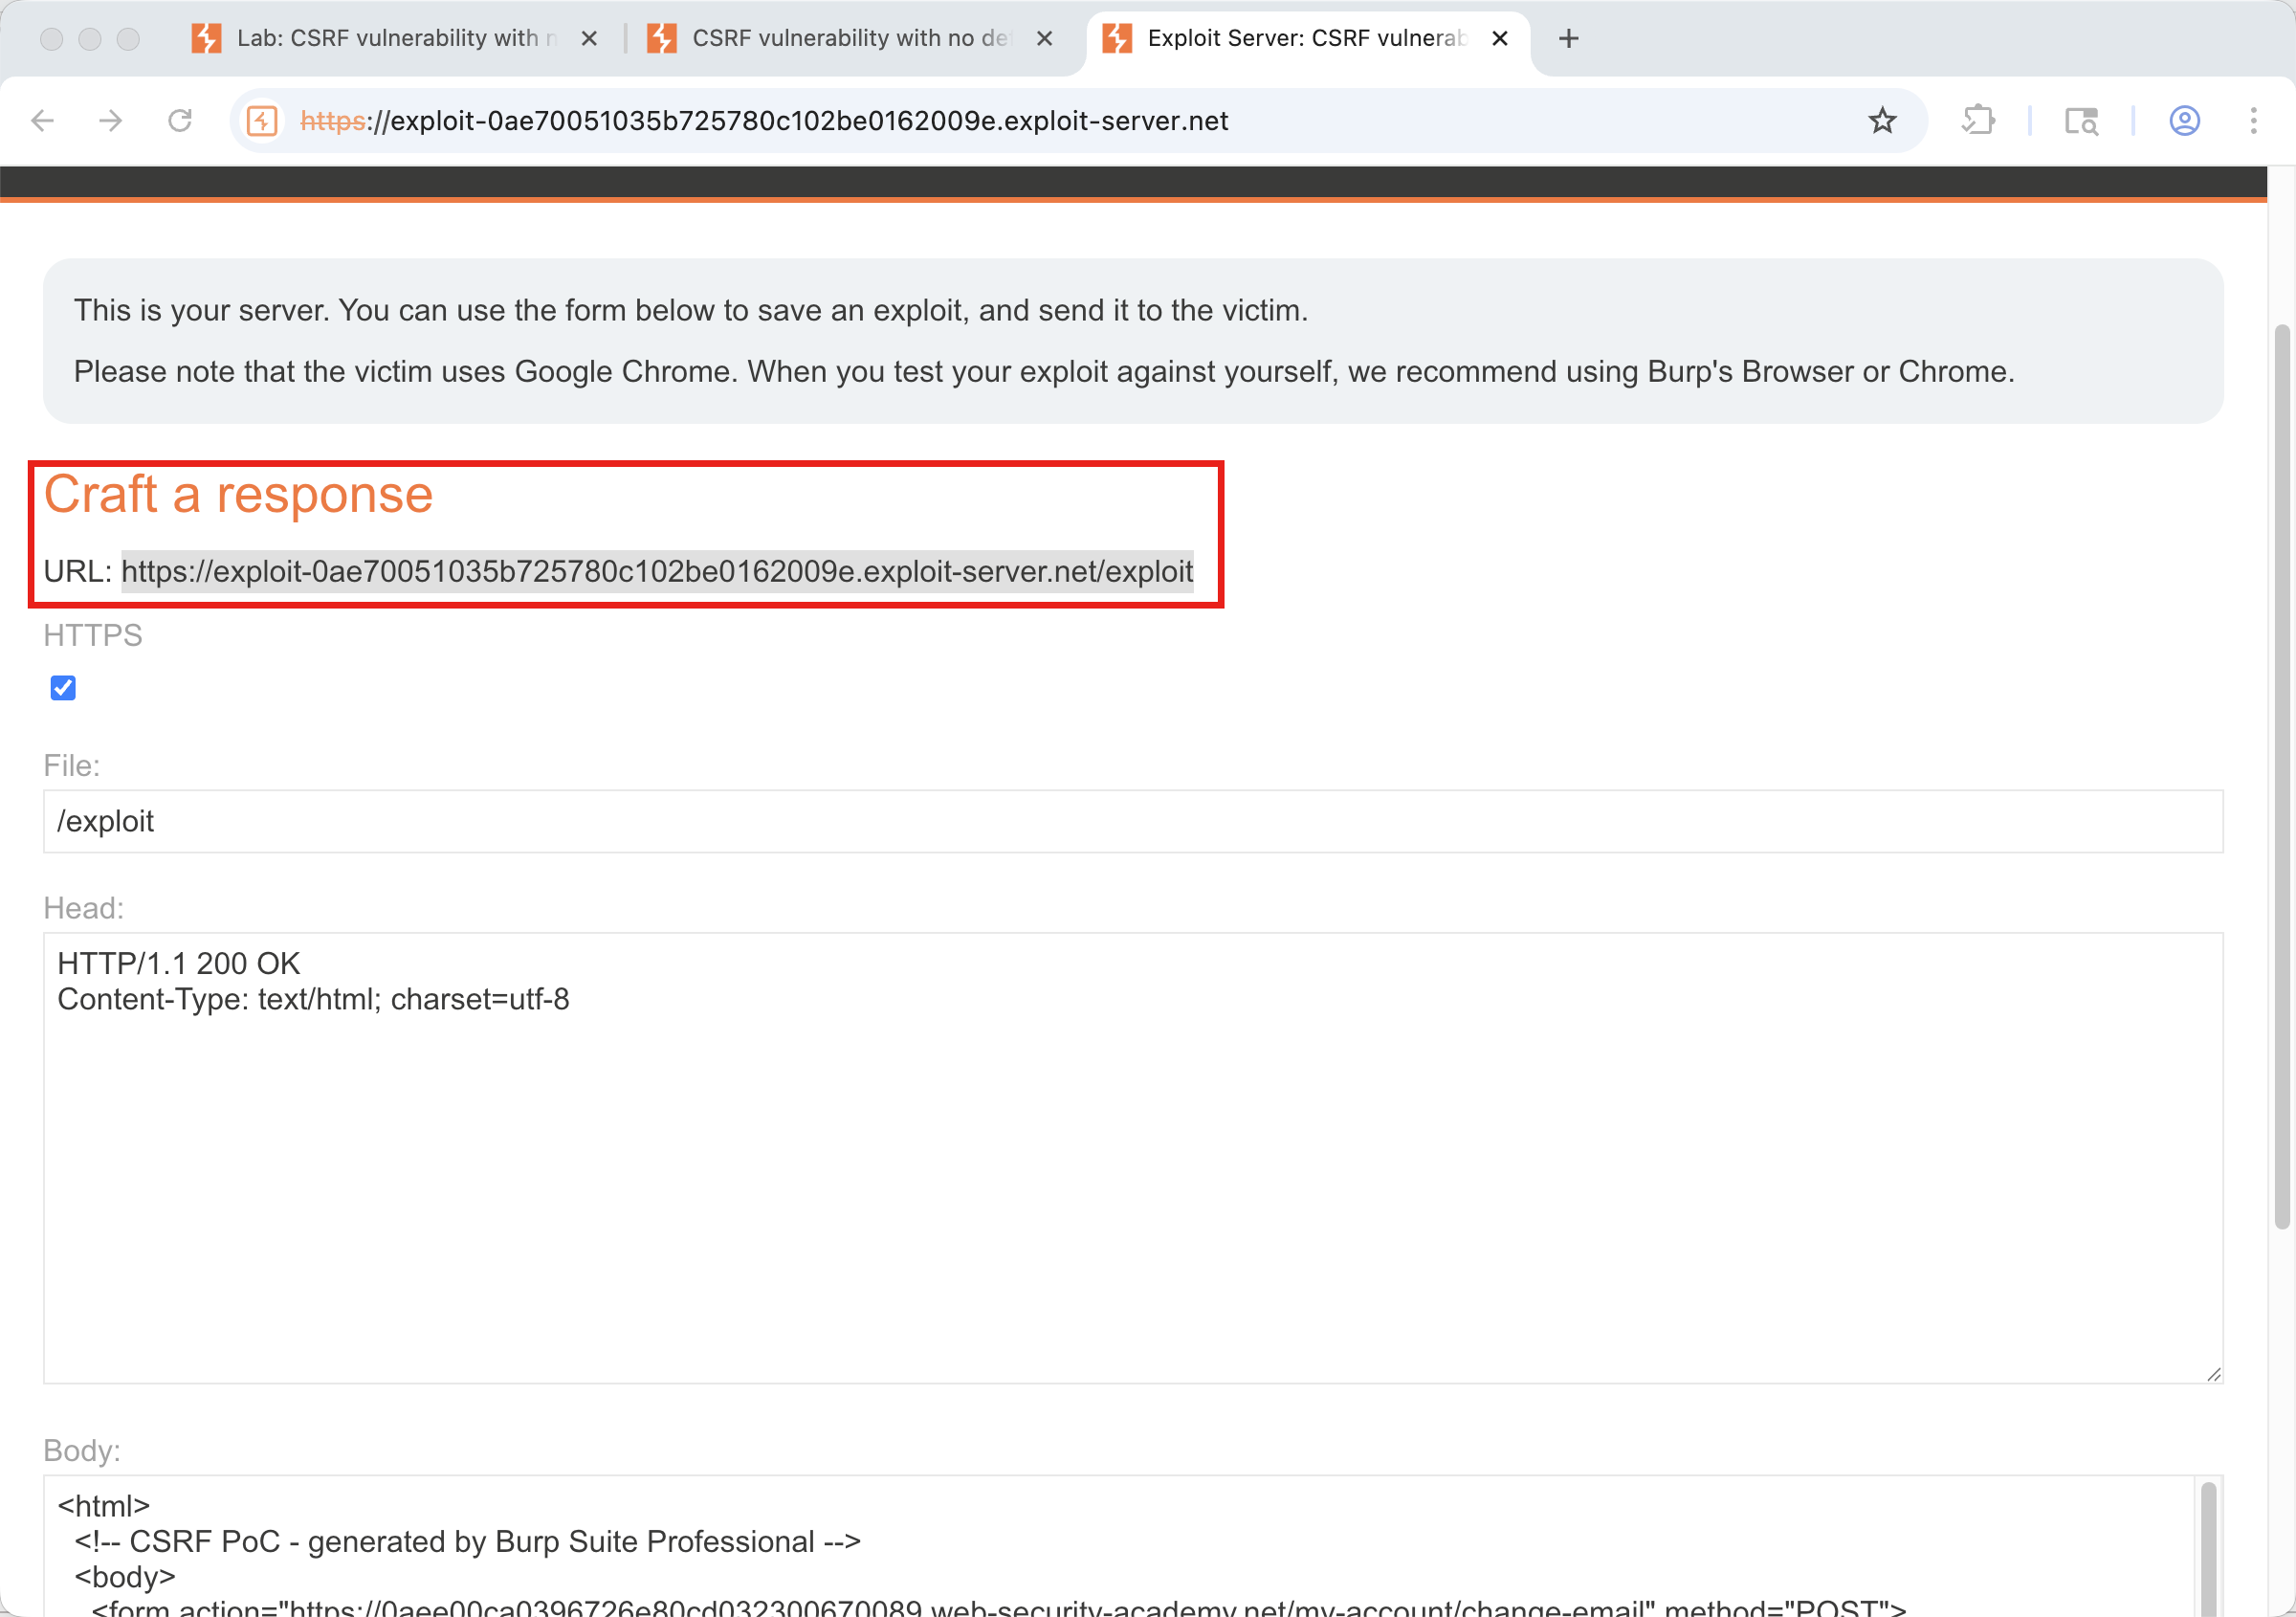
Task: Click inside the Body textarea
Action: 1100,1545
